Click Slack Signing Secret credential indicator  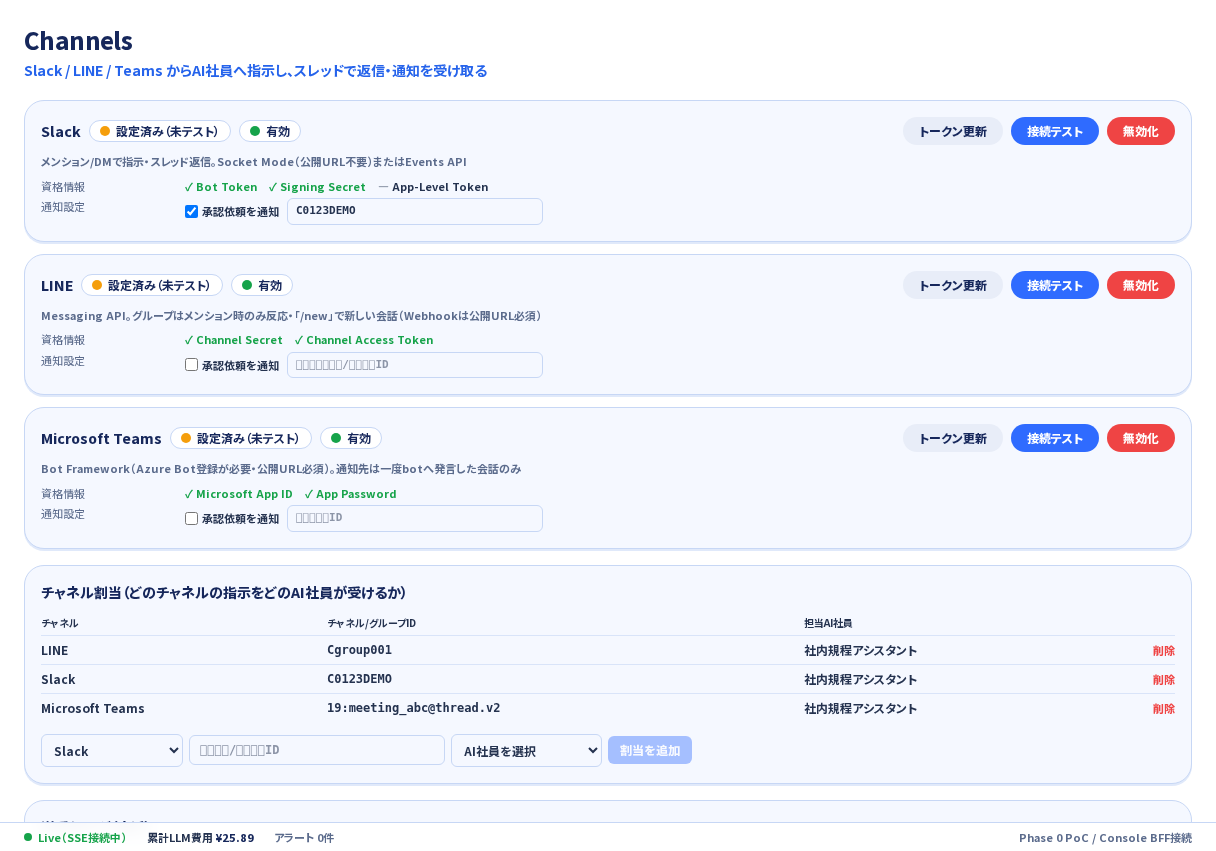[x=317, y=187]
